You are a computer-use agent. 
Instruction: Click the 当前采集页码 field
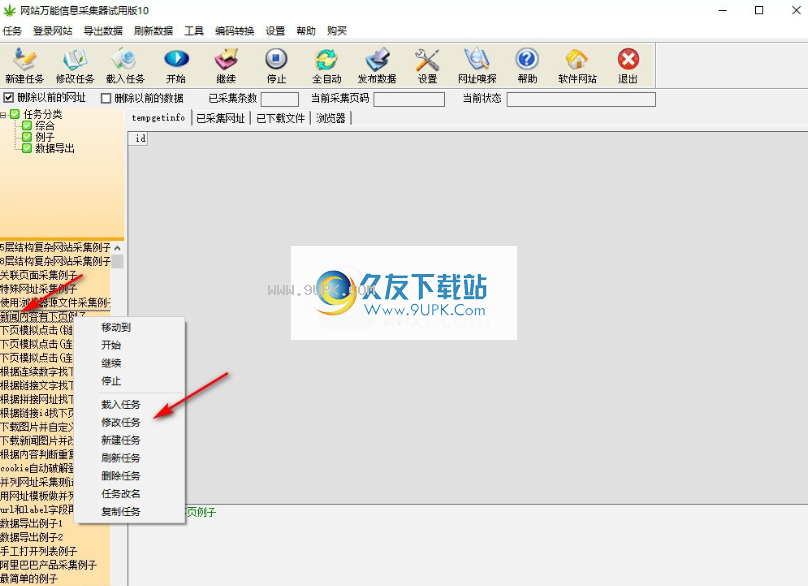[409, 99]
